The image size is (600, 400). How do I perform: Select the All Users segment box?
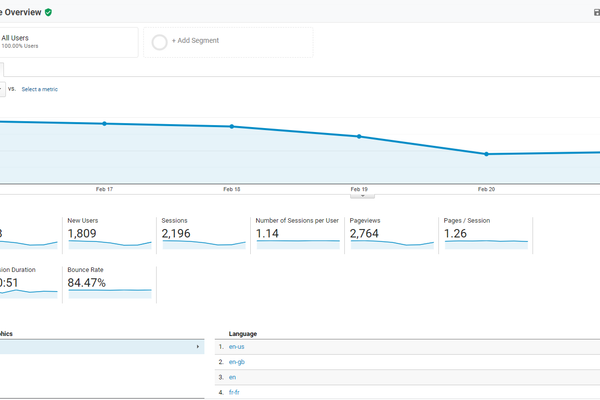tap(69, 42)
